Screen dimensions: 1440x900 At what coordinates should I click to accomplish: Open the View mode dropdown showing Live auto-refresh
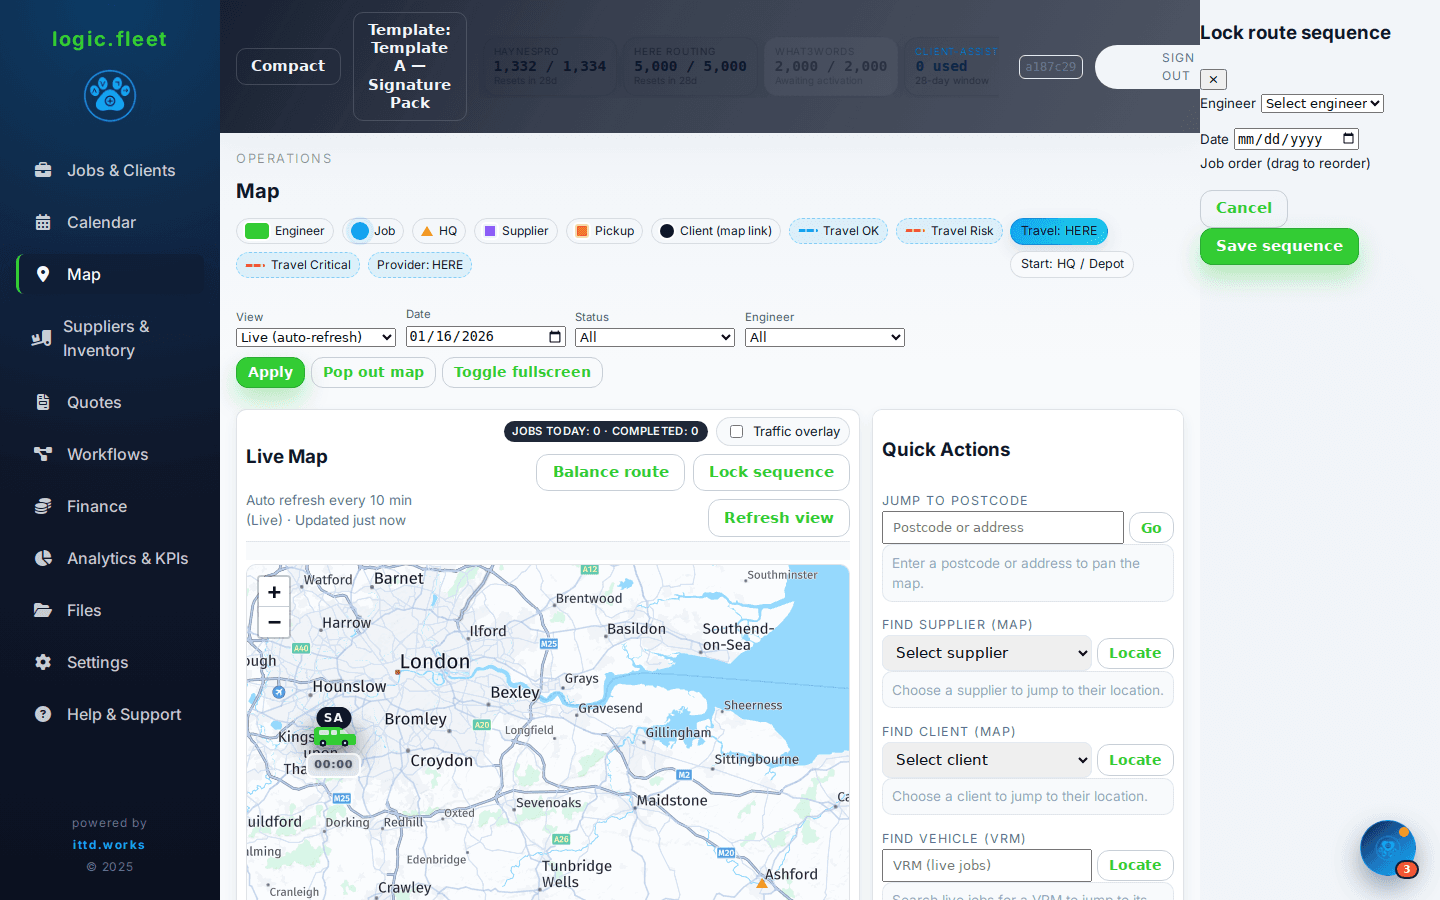tap(315, 337)
